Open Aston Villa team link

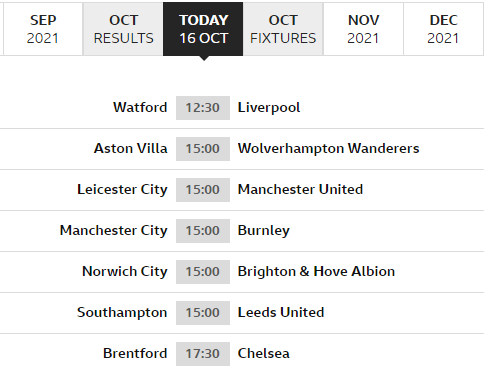pos(131,148)
